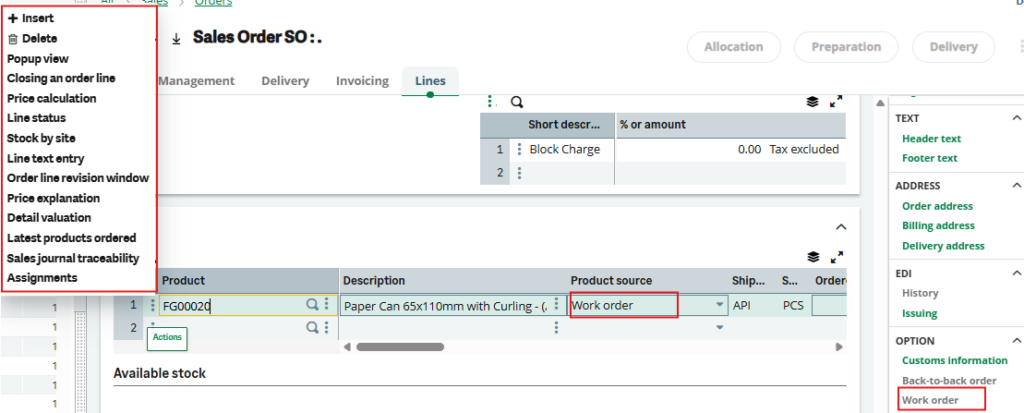This screenshot has height=413, width=1024.
Task: Expand the Short description table fullscreen
Action: click(837, 102)
